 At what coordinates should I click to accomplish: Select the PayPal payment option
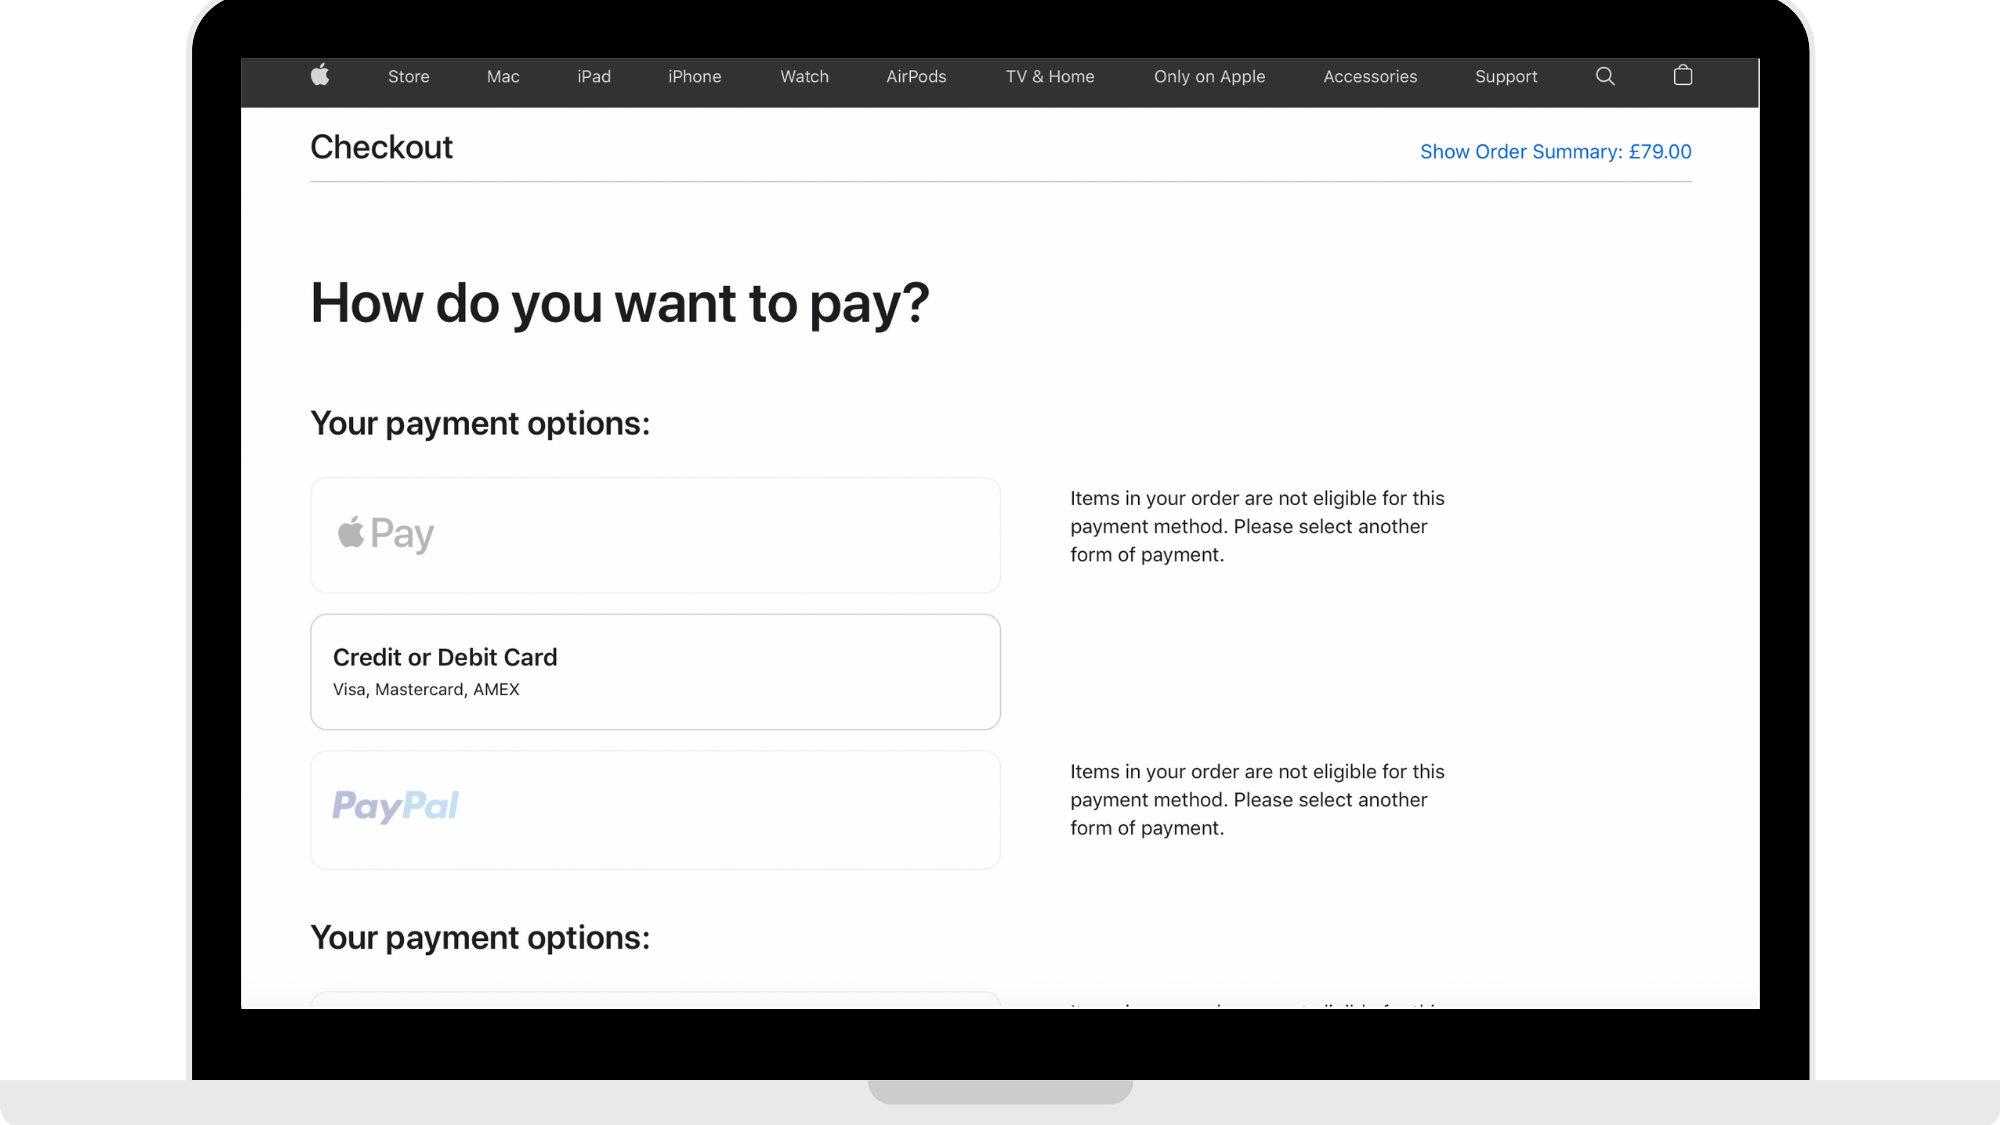point(655,809)
